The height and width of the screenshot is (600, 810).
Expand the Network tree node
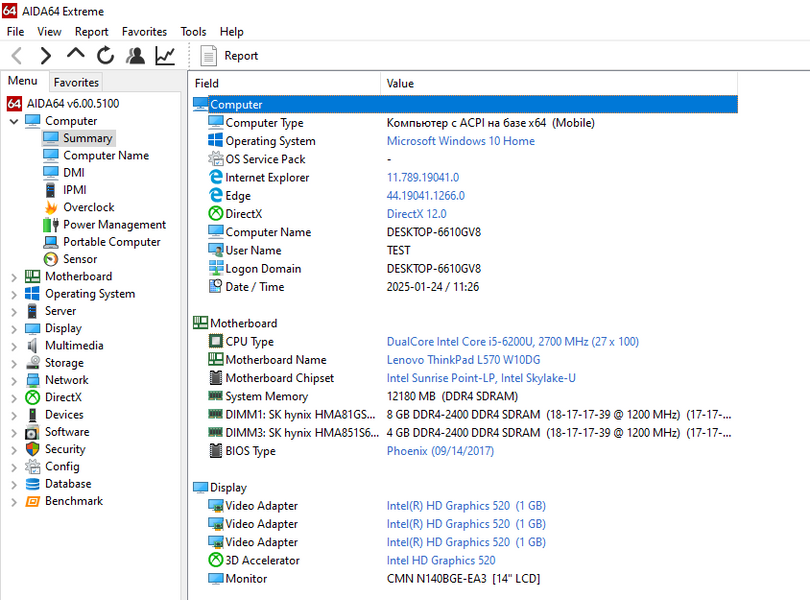point(14,381)
